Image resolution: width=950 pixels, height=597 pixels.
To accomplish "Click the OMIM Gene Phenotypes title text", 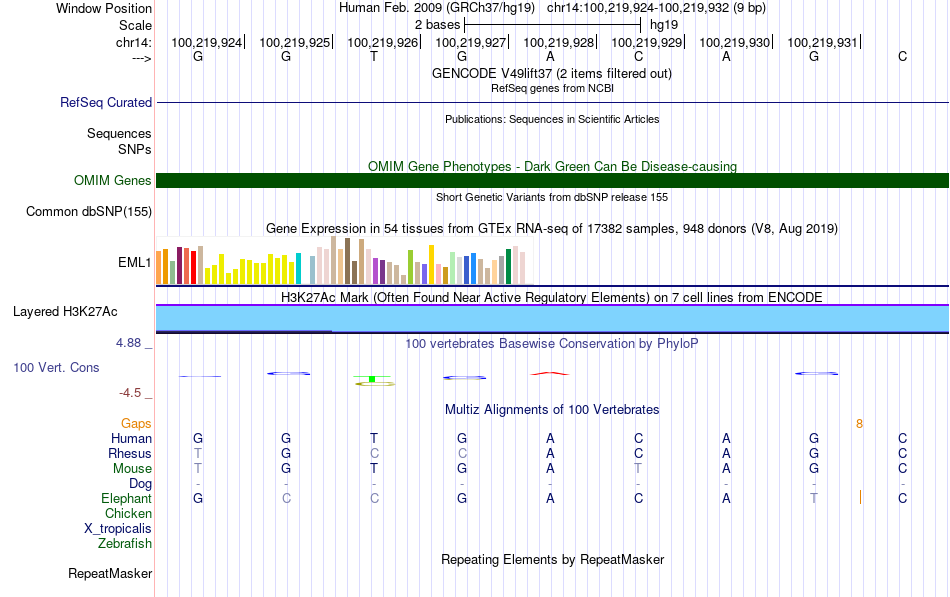I will tap(552, 166).
